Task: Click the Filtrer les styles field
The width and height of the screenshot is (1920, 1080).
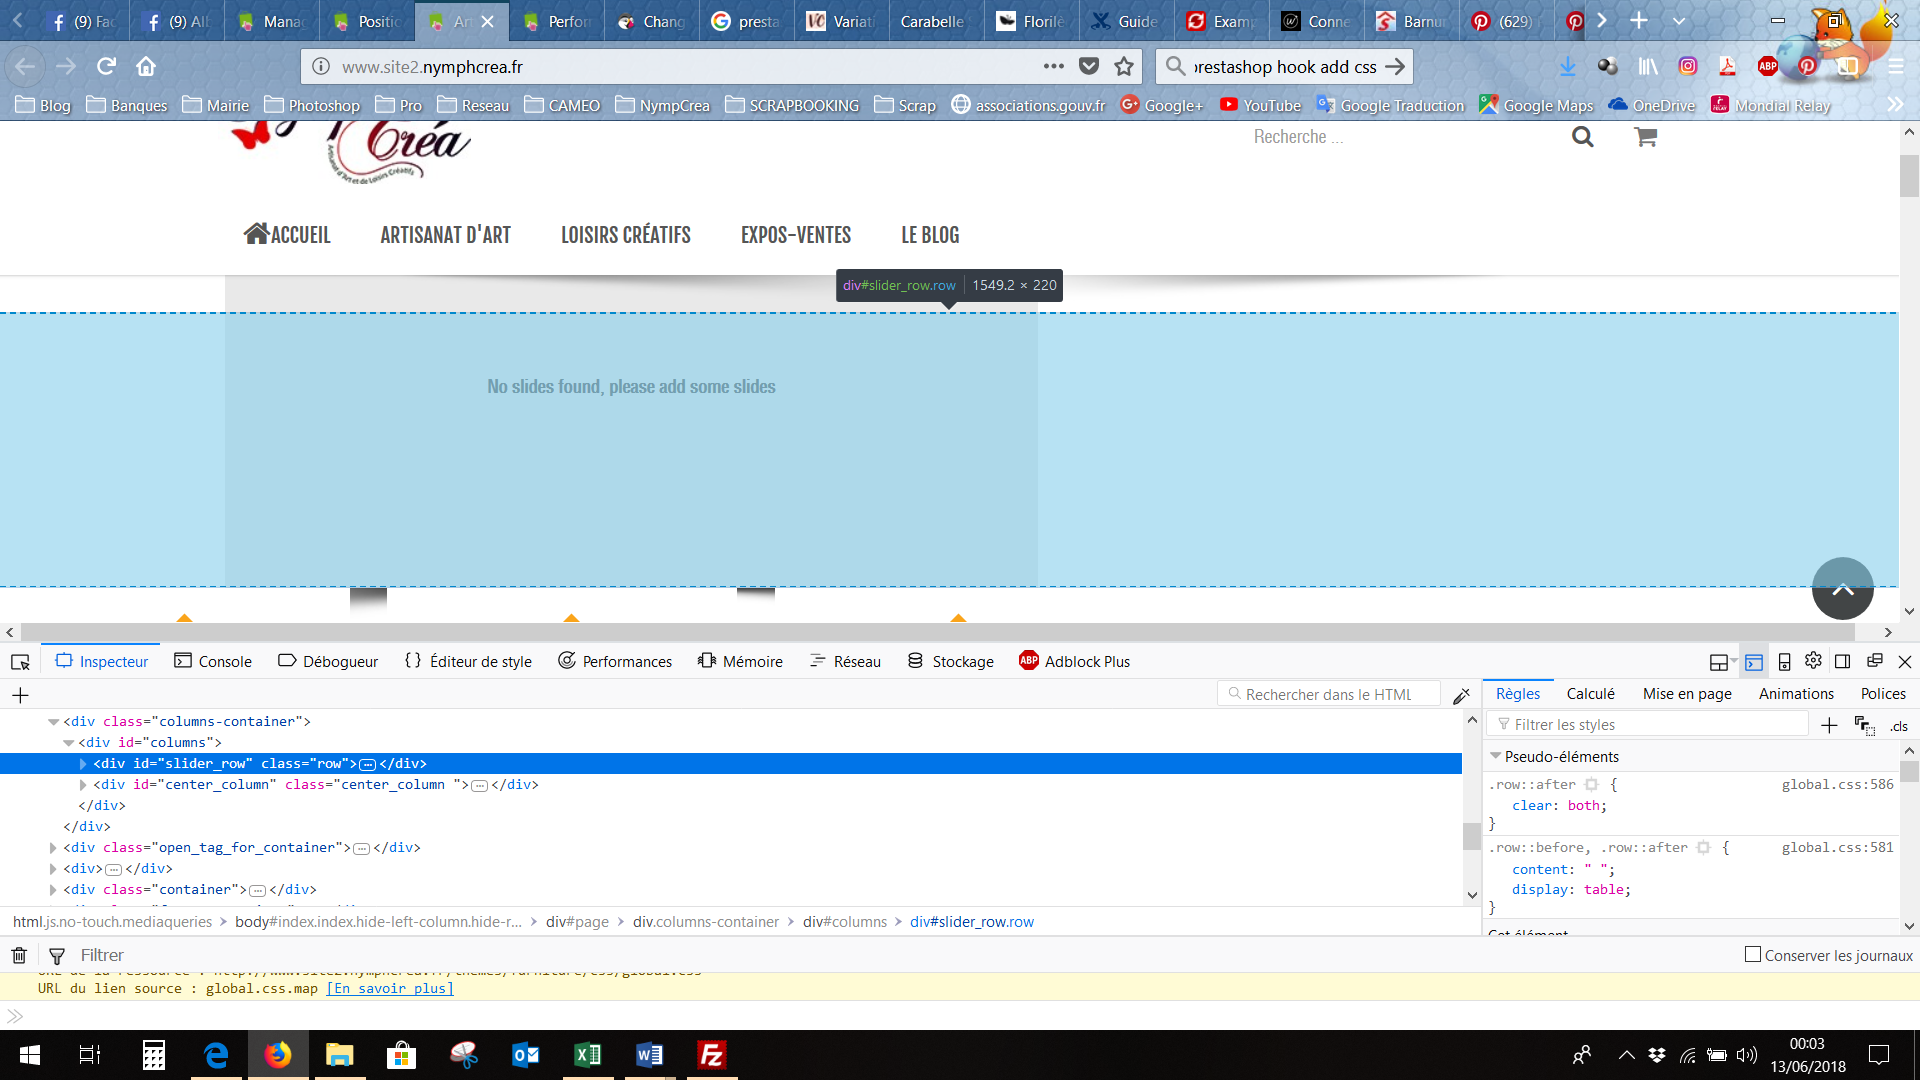Action: [1648, 725]
